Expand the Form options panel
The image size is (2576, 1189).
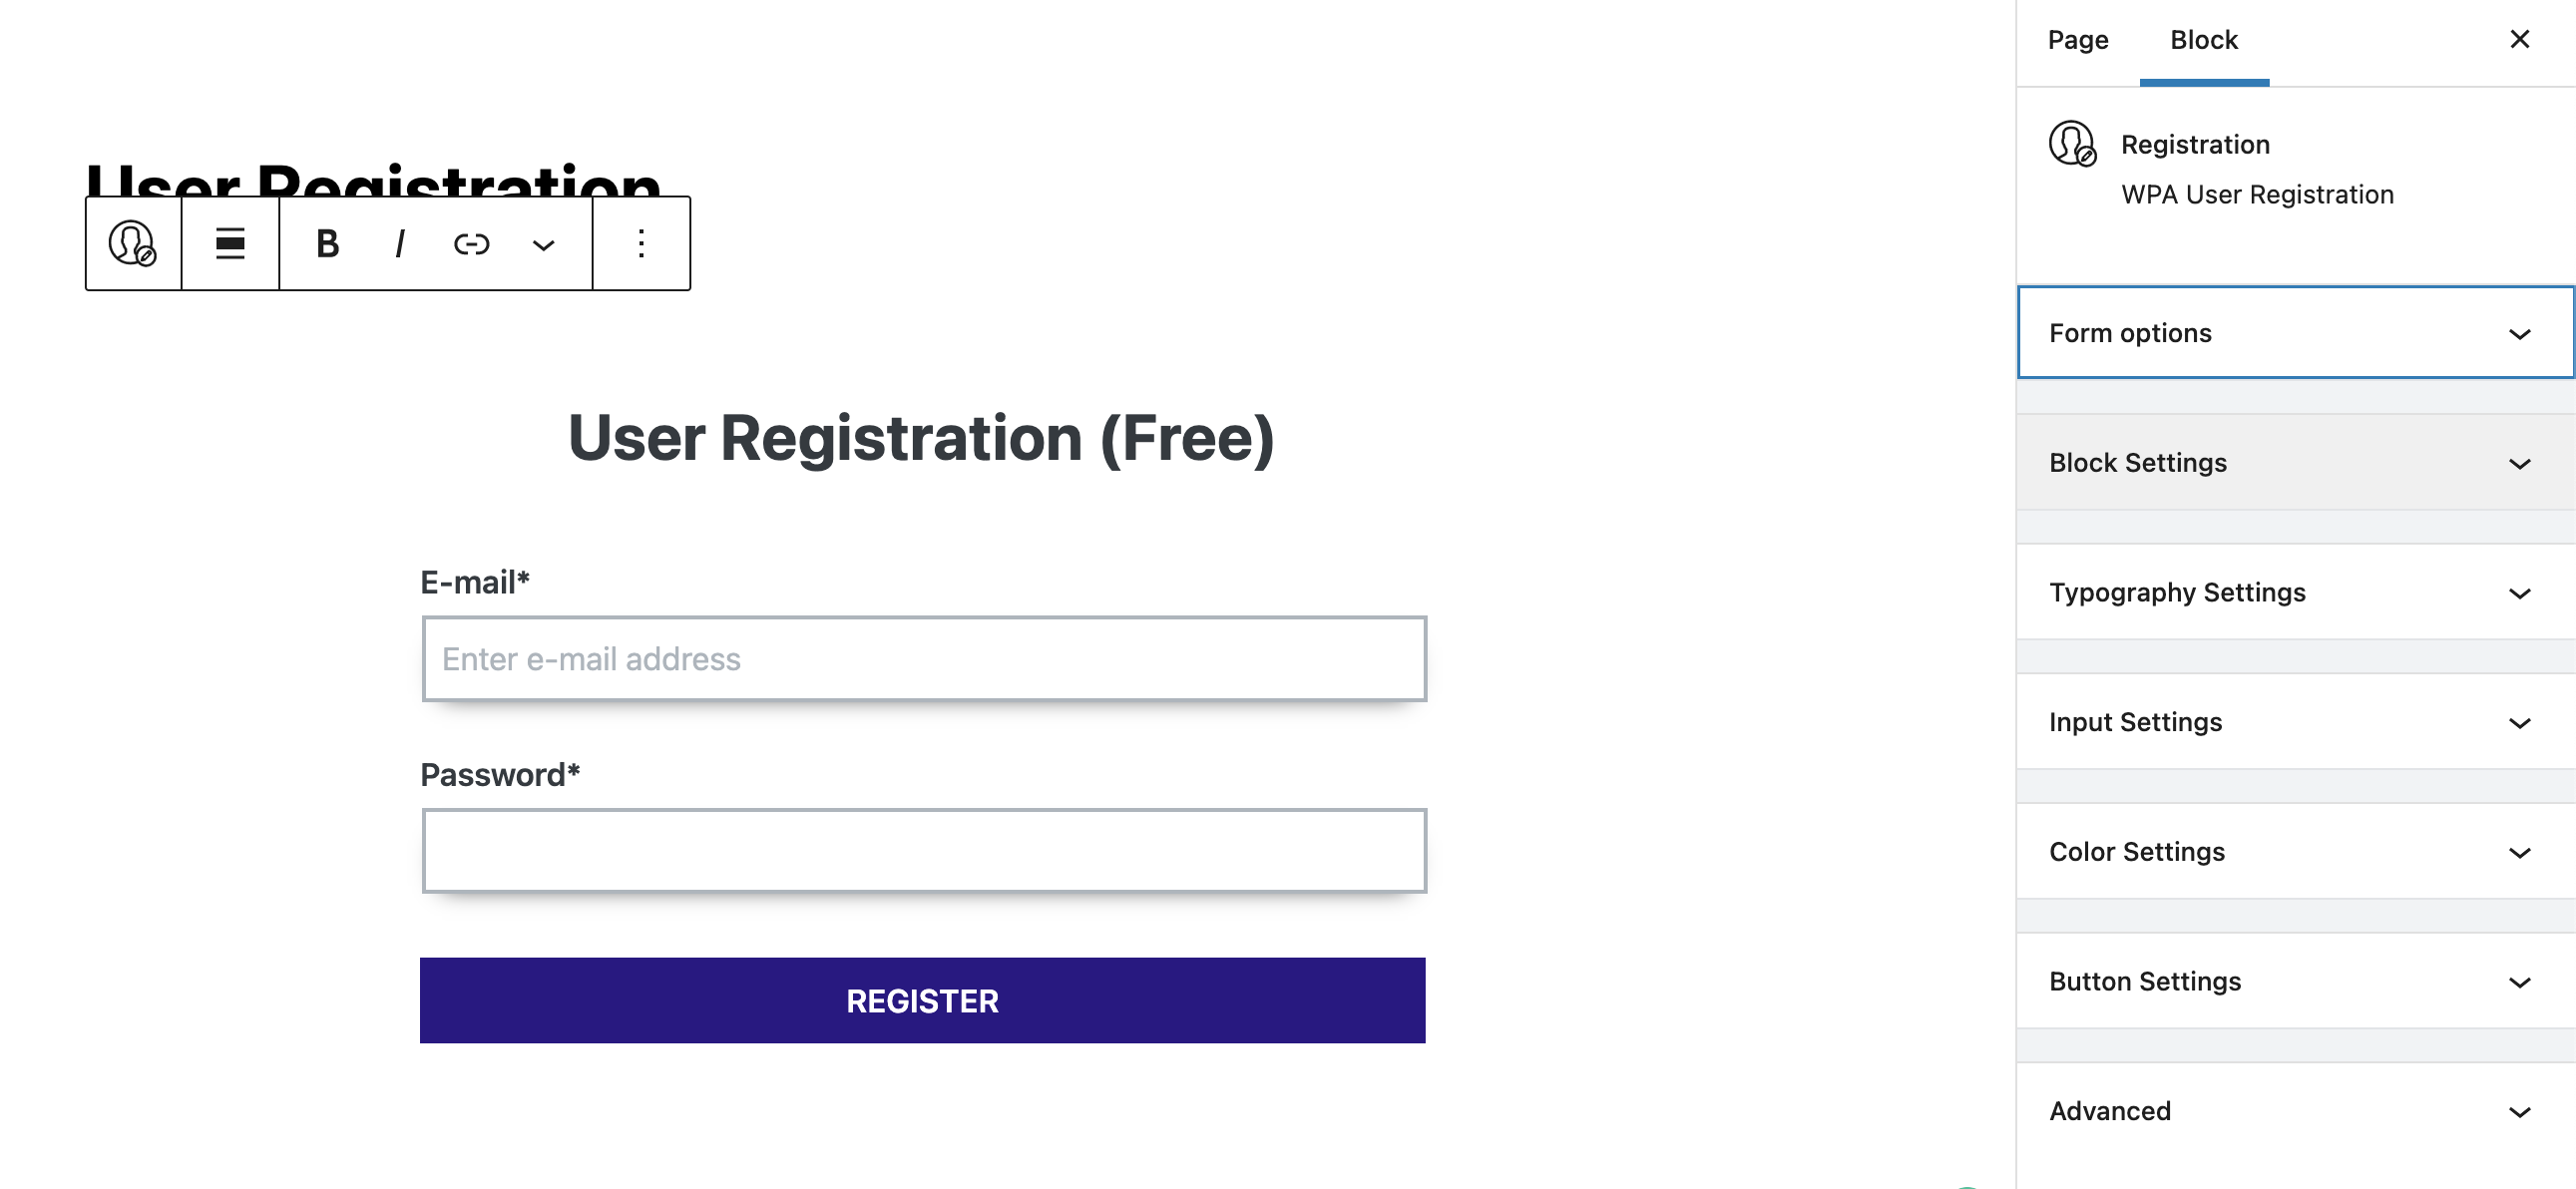click(x=2295, y=333)
